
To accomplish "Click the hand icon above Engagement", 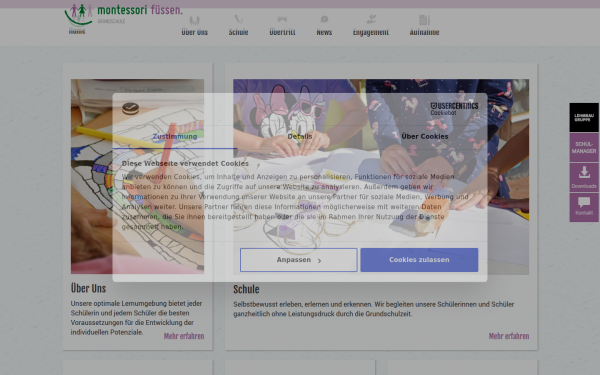I will (x=371, y=19).
